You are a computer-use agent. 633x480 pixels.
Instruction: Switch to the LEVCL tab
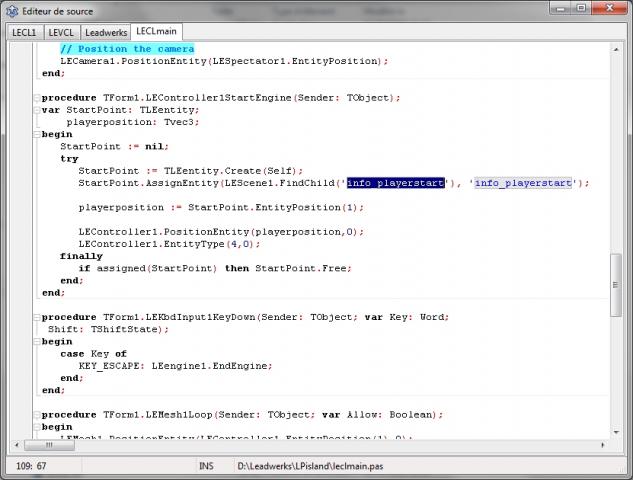tap(61, 32)
